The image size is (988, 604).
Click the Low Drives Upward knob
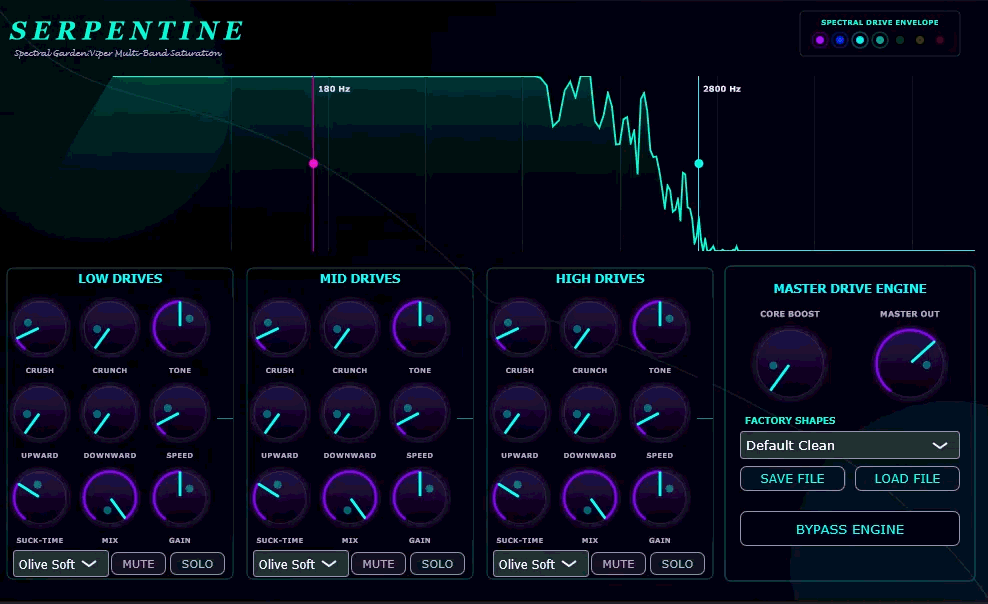[40, 413]
